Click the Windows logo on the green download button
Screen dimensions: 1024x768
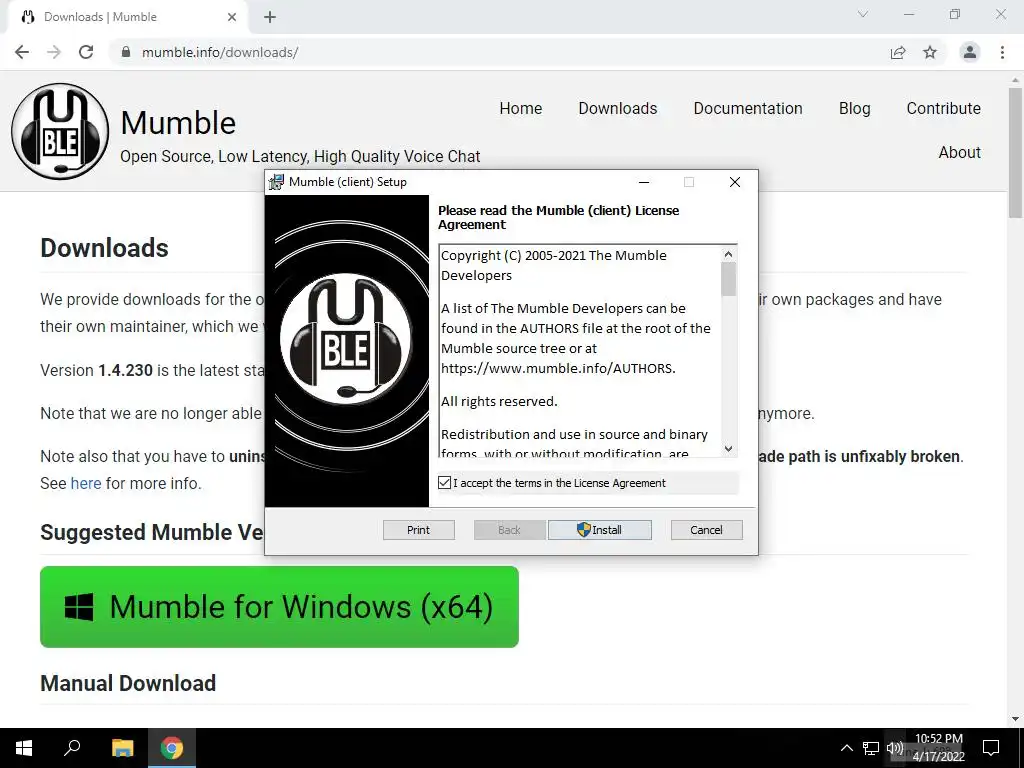tap(79, 607)
